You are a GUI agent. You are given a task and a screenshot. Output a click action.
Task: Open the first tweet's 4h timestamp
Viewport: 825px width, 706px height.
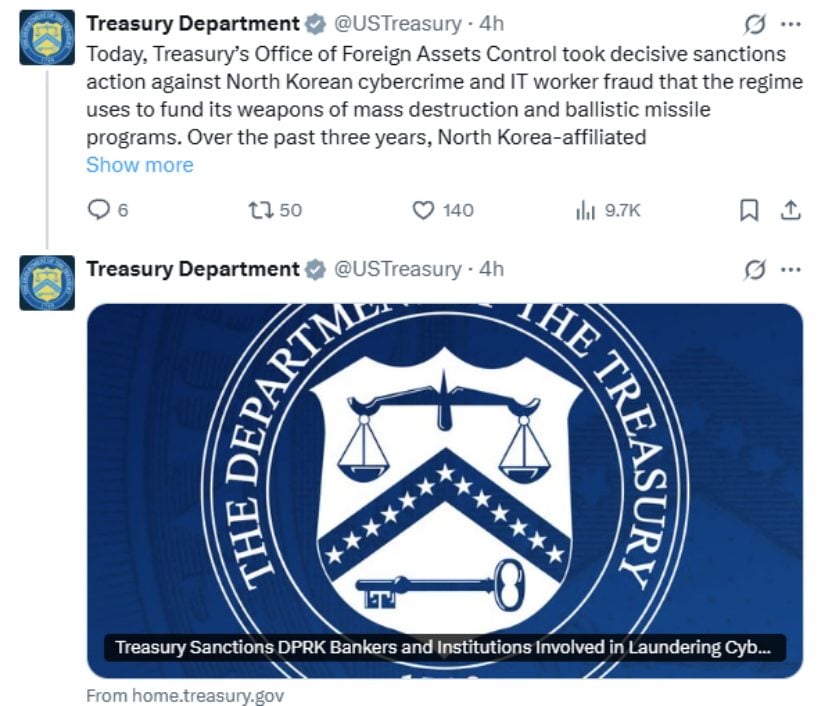[x=492, y=23]
